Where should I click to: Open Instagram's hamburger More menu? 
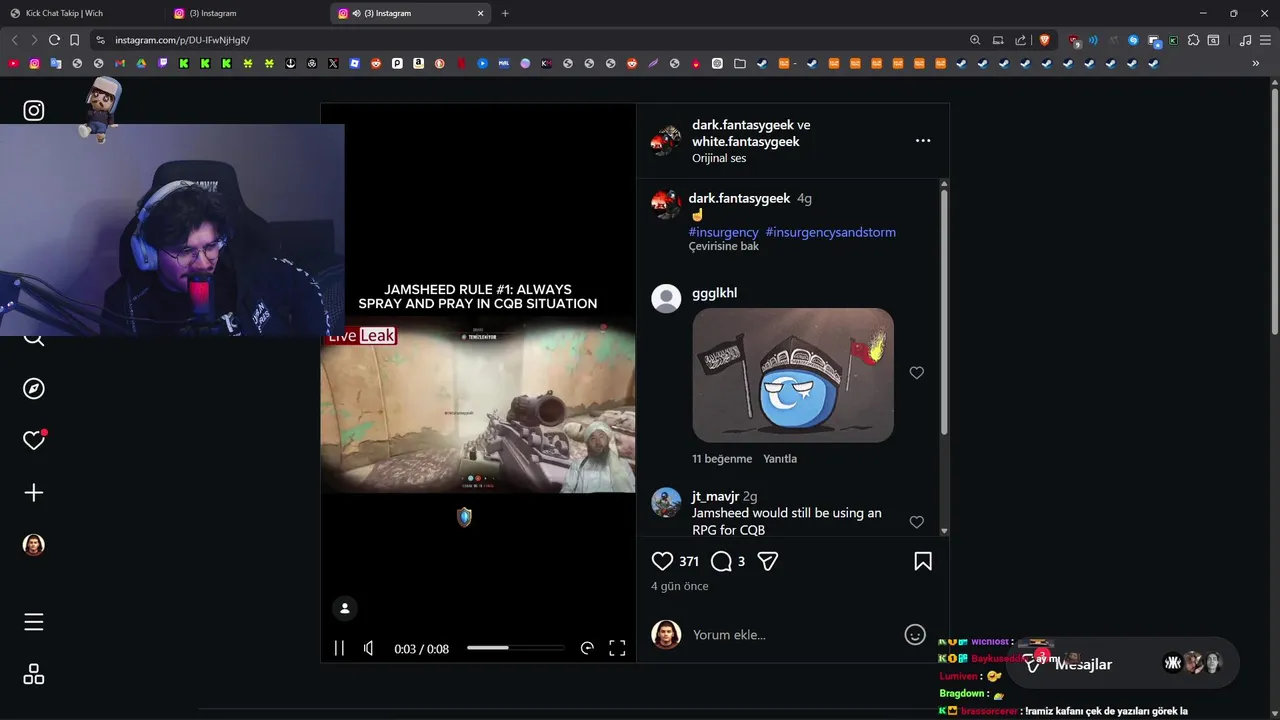(x=34, y=622)
